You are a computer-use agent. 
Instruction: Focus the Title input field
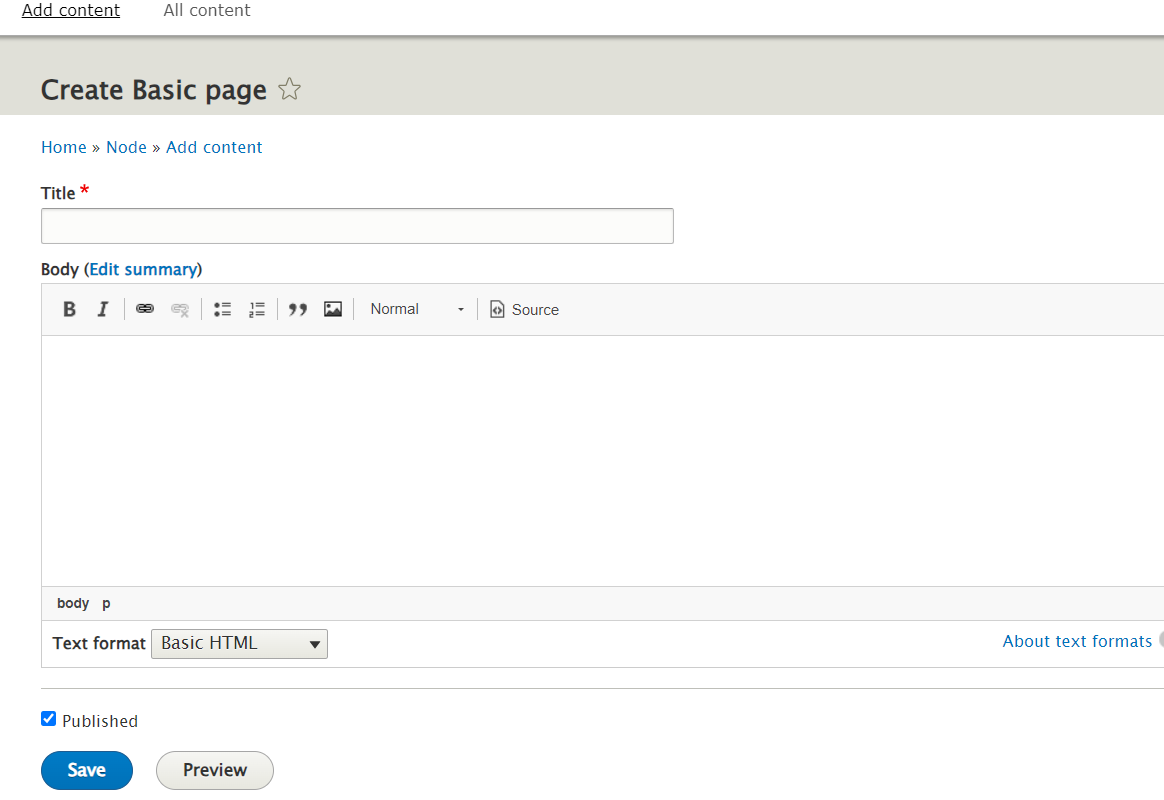(357, 226)
